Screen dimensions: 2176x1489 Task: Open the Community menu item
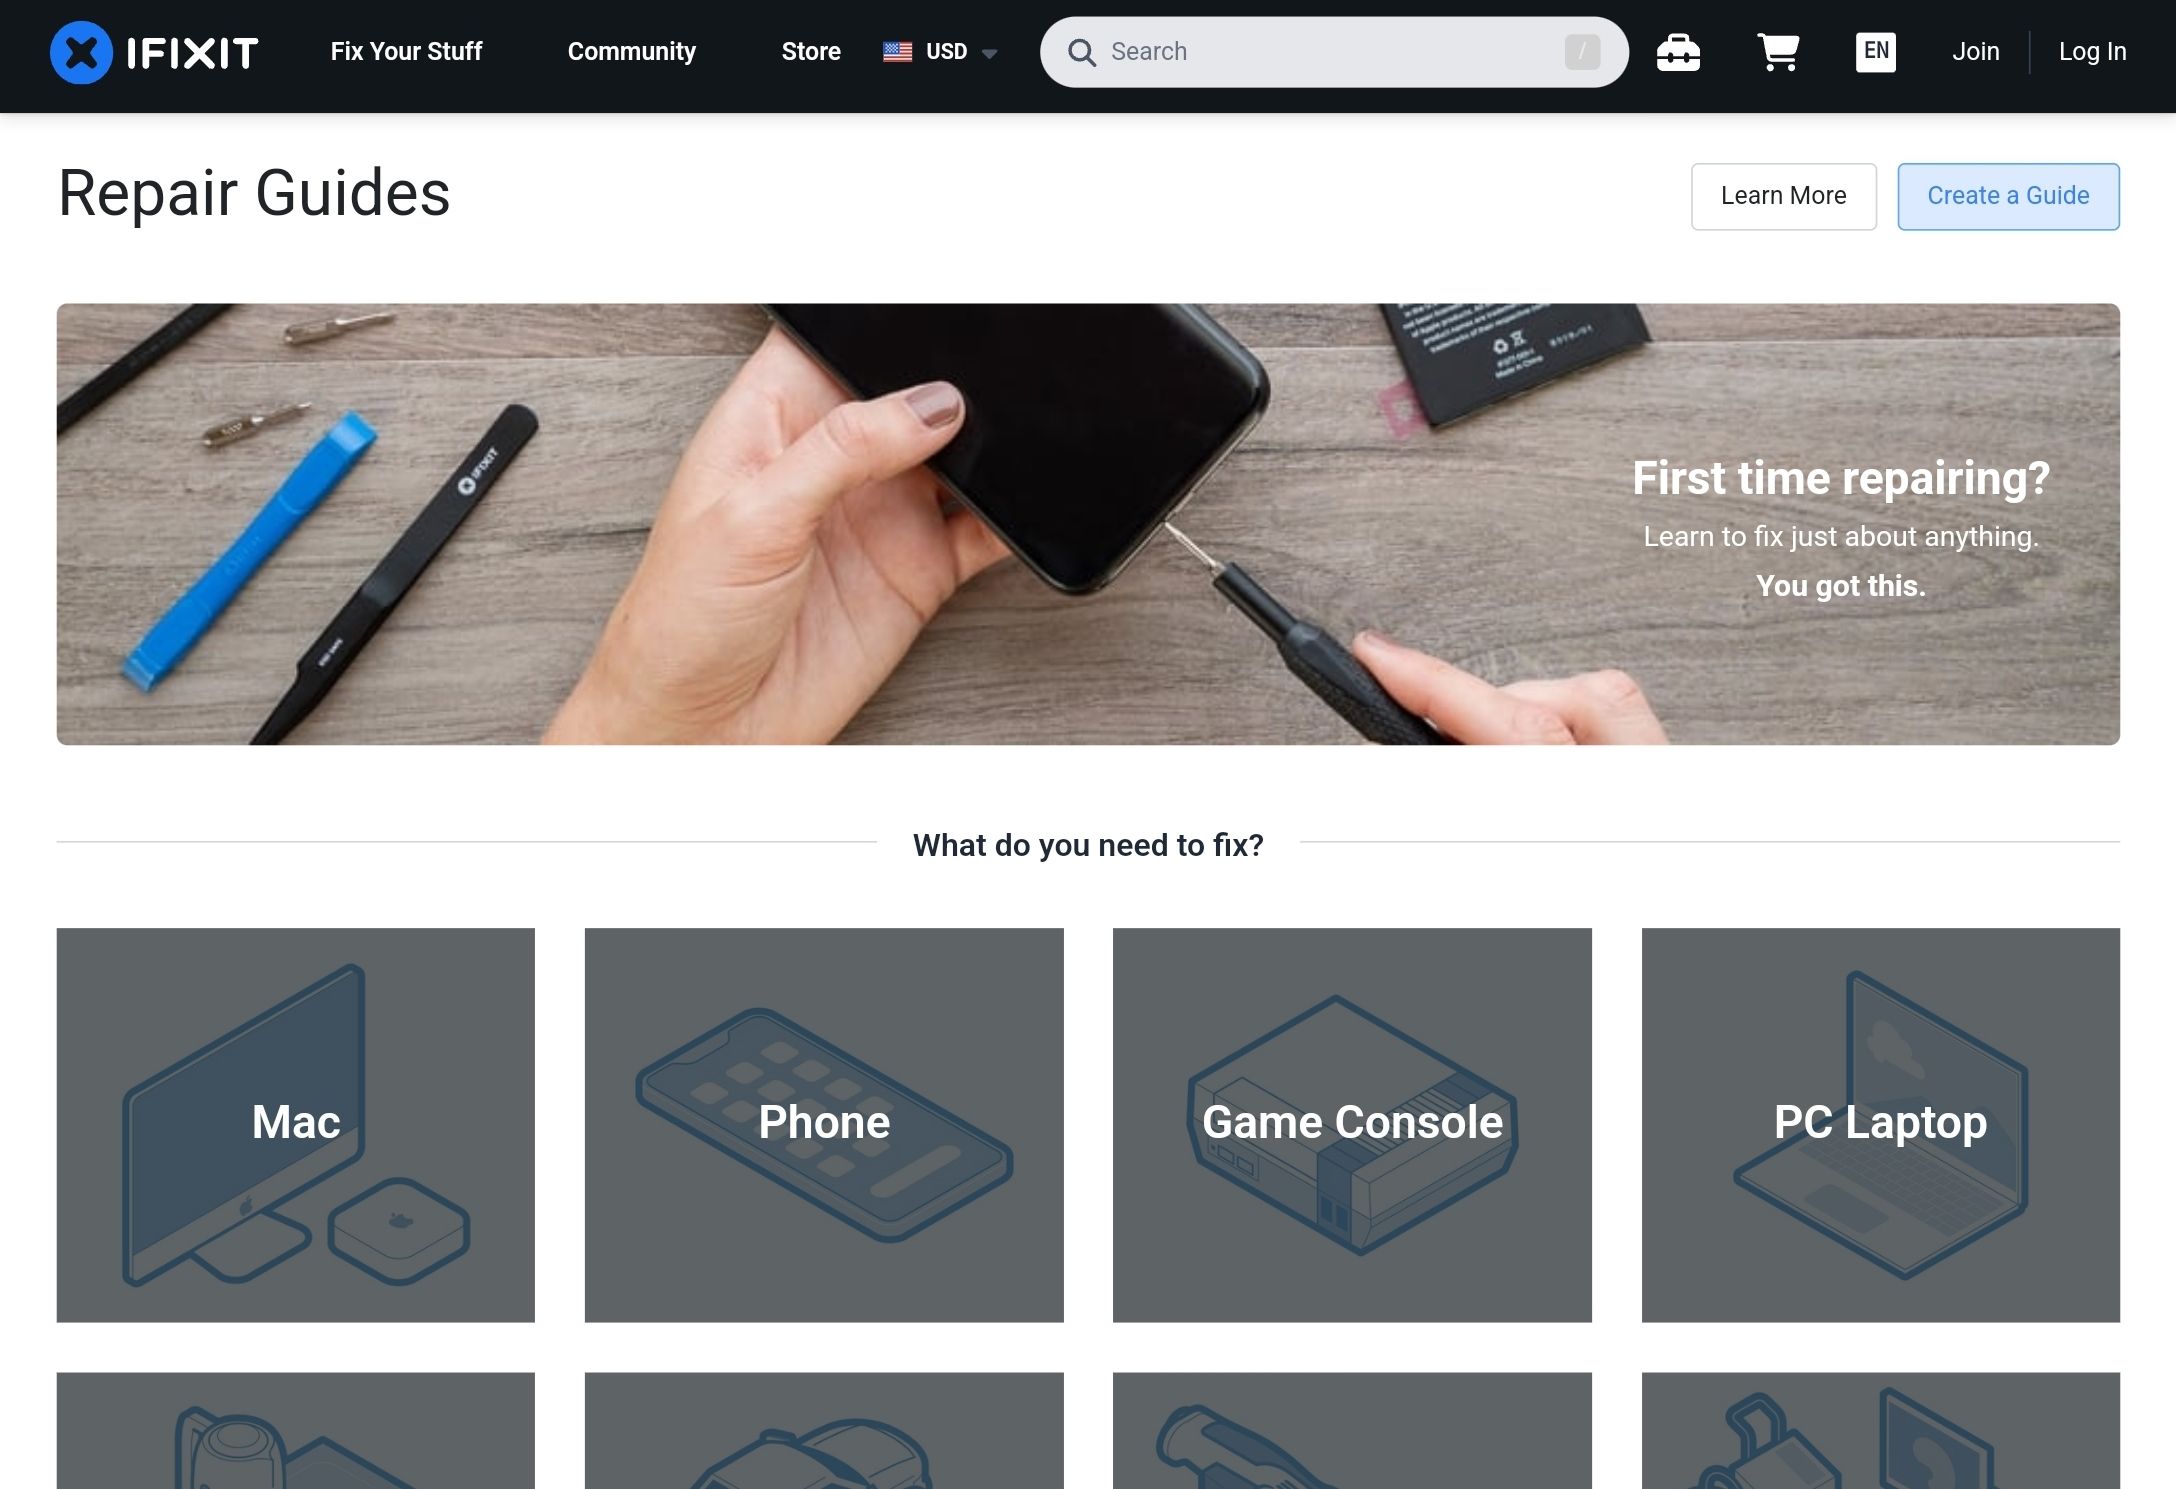(x=632, y=51)
